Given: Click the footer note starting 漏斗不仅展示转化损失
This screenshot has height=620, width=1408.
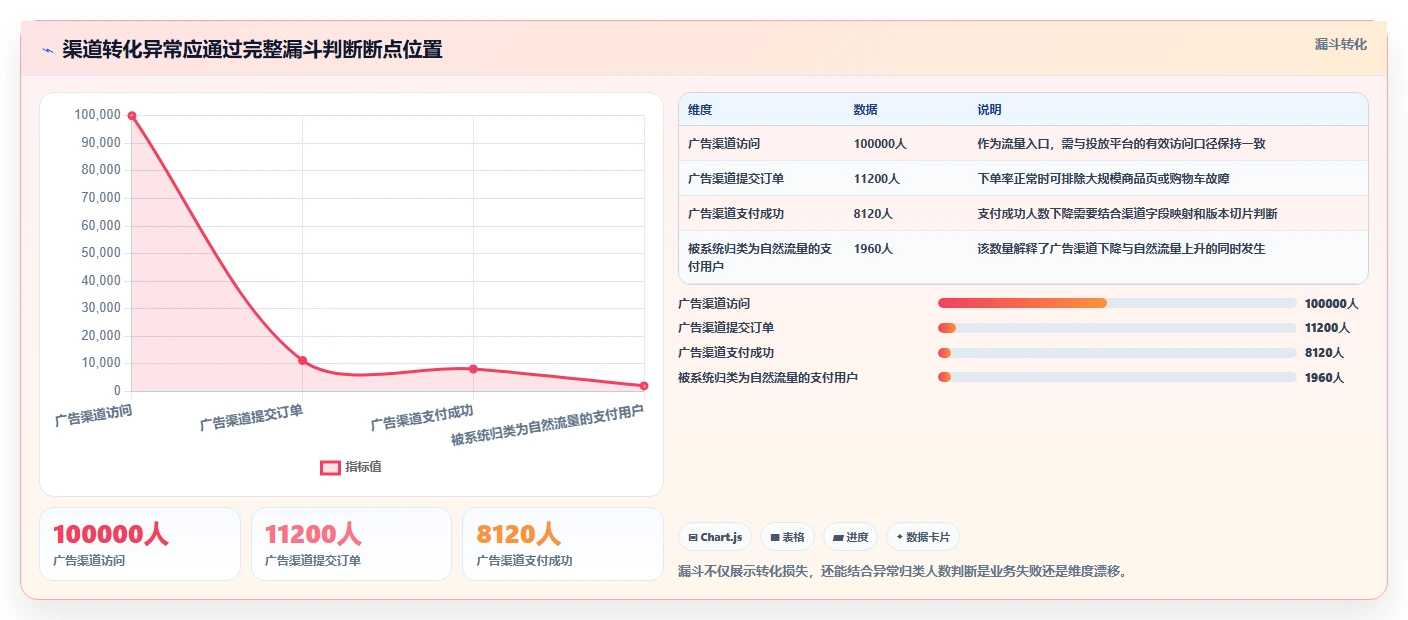Looking at the screenshot, I should (x=903, y=572).
